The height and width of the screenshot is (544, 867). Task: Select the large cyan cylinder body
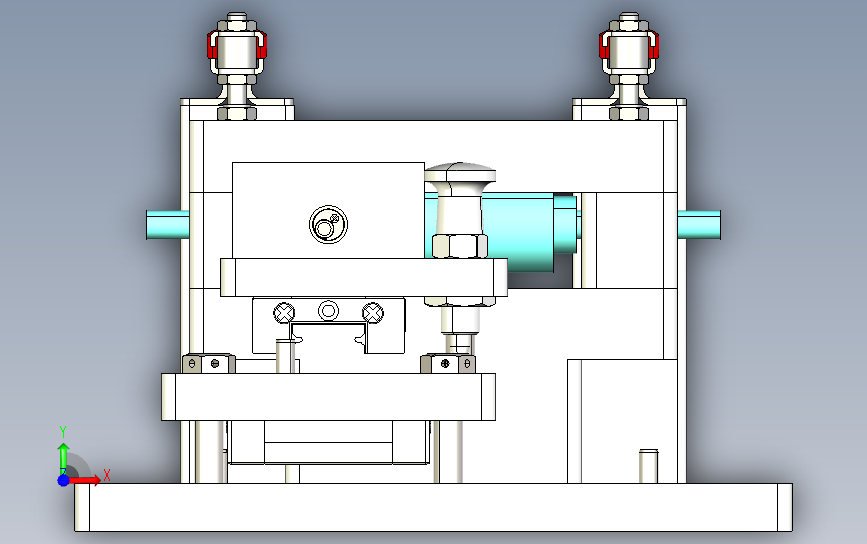point(520,232)
